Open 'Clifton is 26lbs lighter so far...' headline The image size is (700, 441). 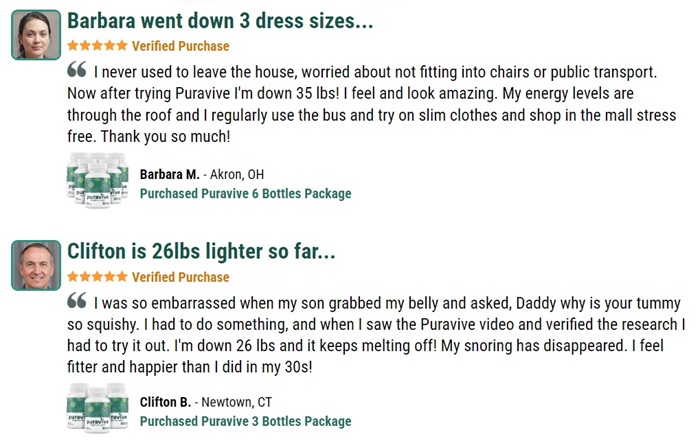pyautogui.click(x=201, y=251)
